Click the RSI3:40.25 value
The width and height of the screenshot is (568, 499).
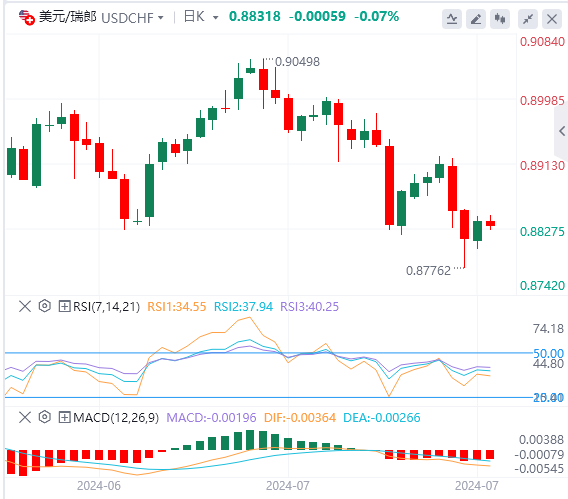click(310, 307)
